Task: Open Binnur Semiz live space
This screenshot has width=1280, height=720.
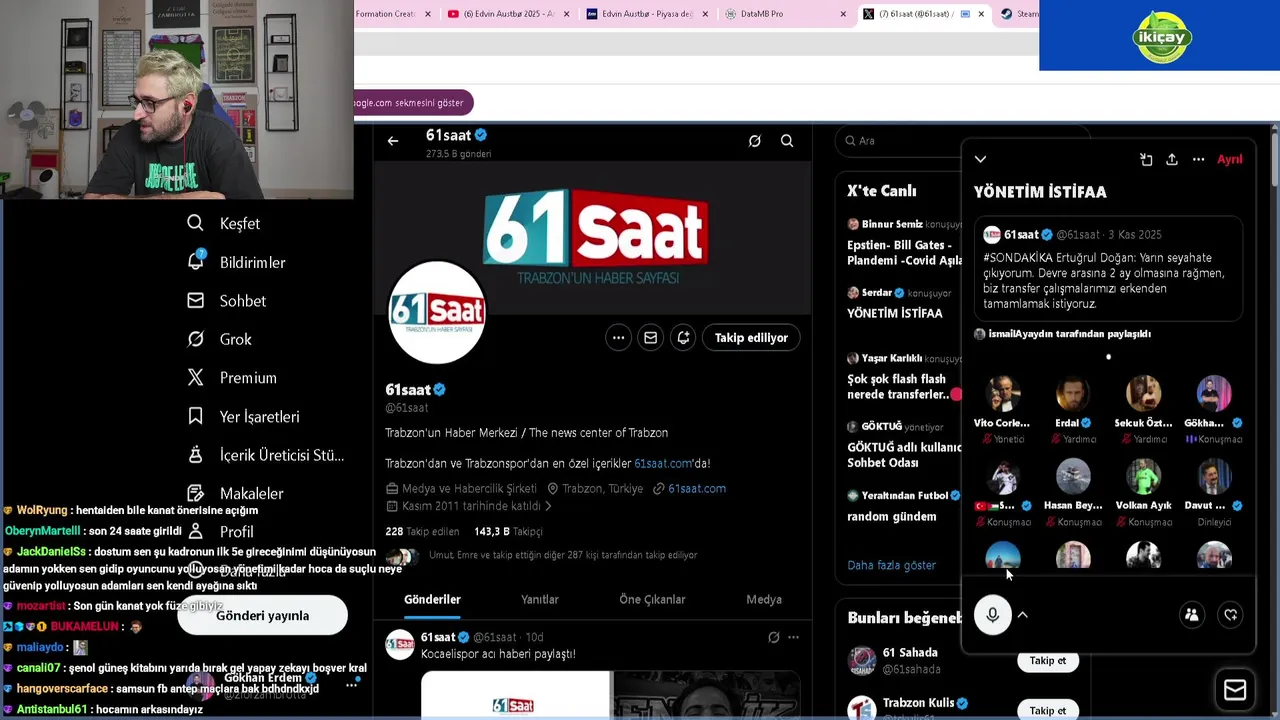Action: click(x=904, y=242)
